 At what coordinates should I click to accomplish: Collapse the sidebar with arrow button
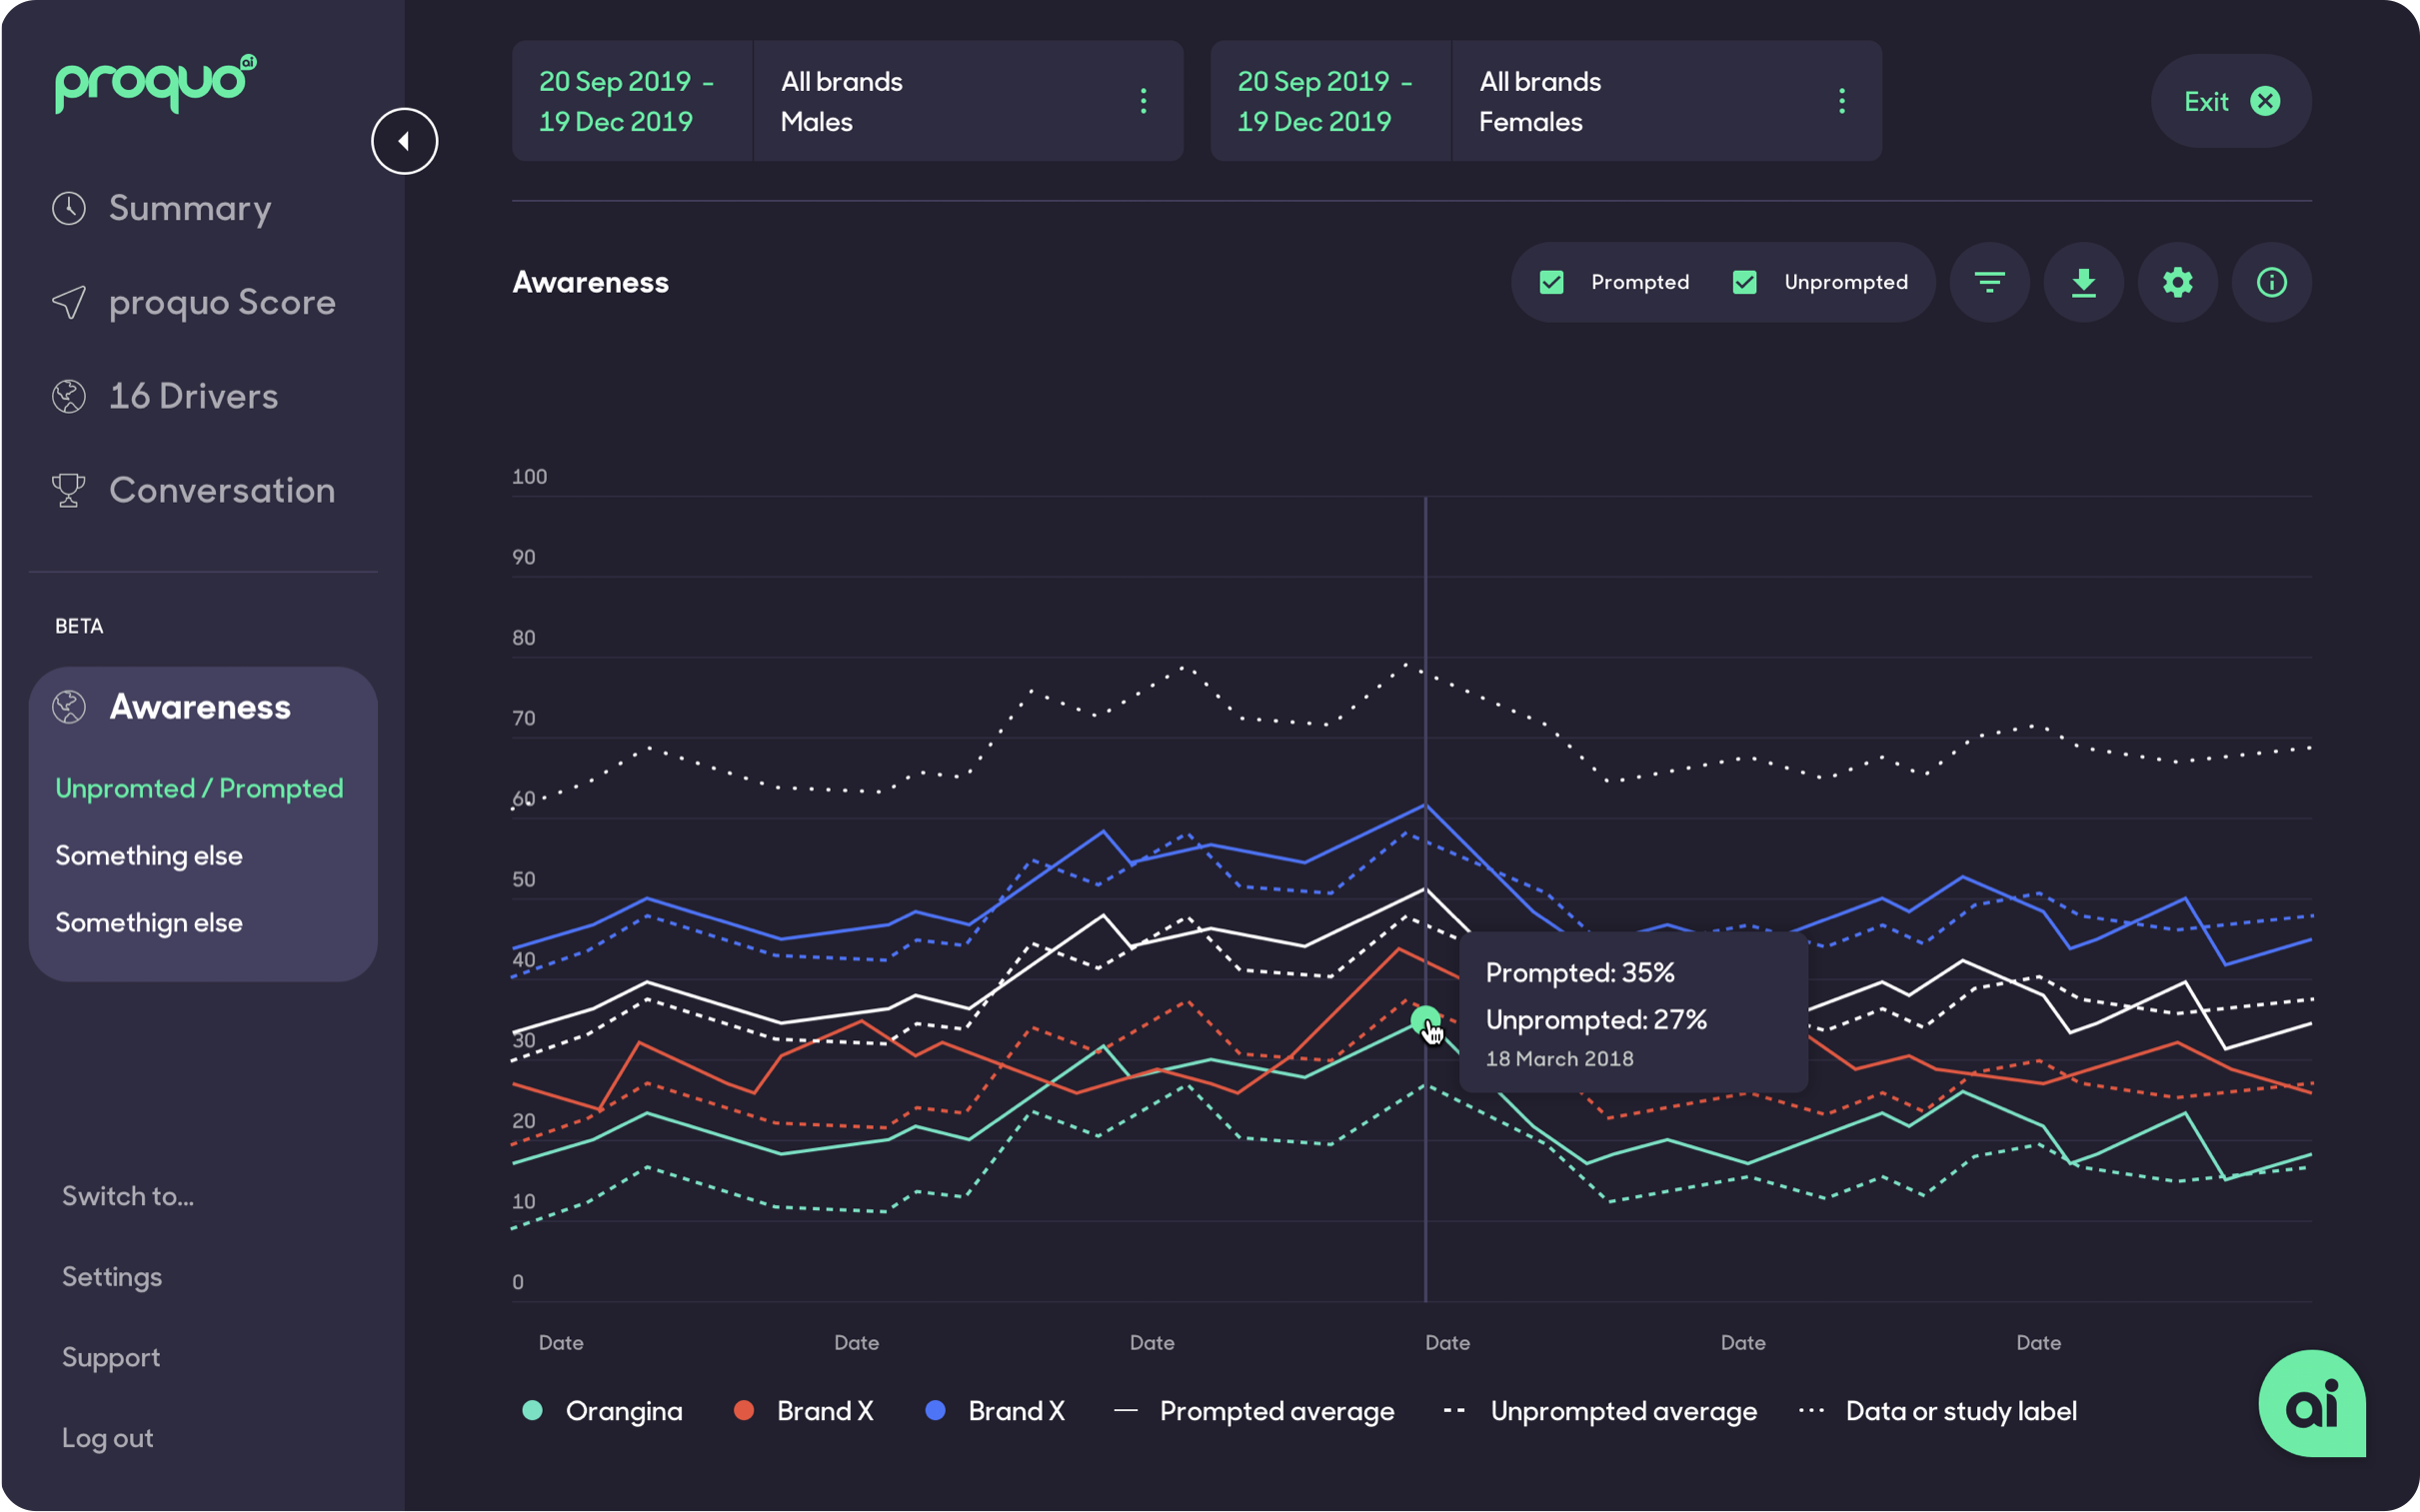[404, 141]
